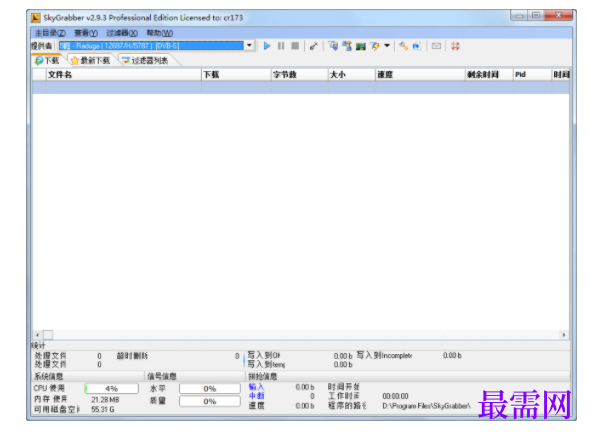The width and height of the screenshot is (590, 436).
Task: Click the 系统信息 section header
Action: click(x=49, y=376)
